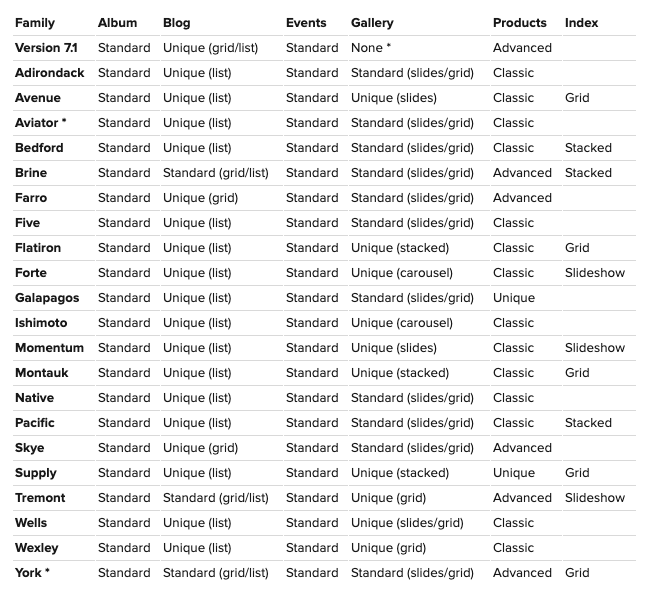Select the Momentum family name
Image resolution: width=654 pixels, height=592 pixels.
coord(49,348)
